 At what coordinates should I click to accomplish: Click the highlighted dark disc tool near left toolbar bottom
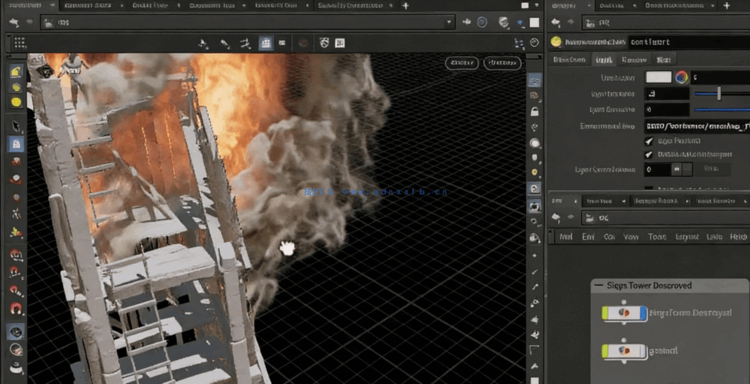pos(16,331)
